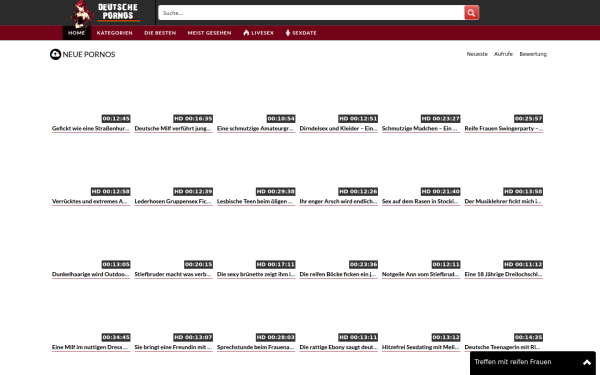Click the HD 00:17:11 duration badge
This screenshot has height=375, width=600.
(276, 264)
